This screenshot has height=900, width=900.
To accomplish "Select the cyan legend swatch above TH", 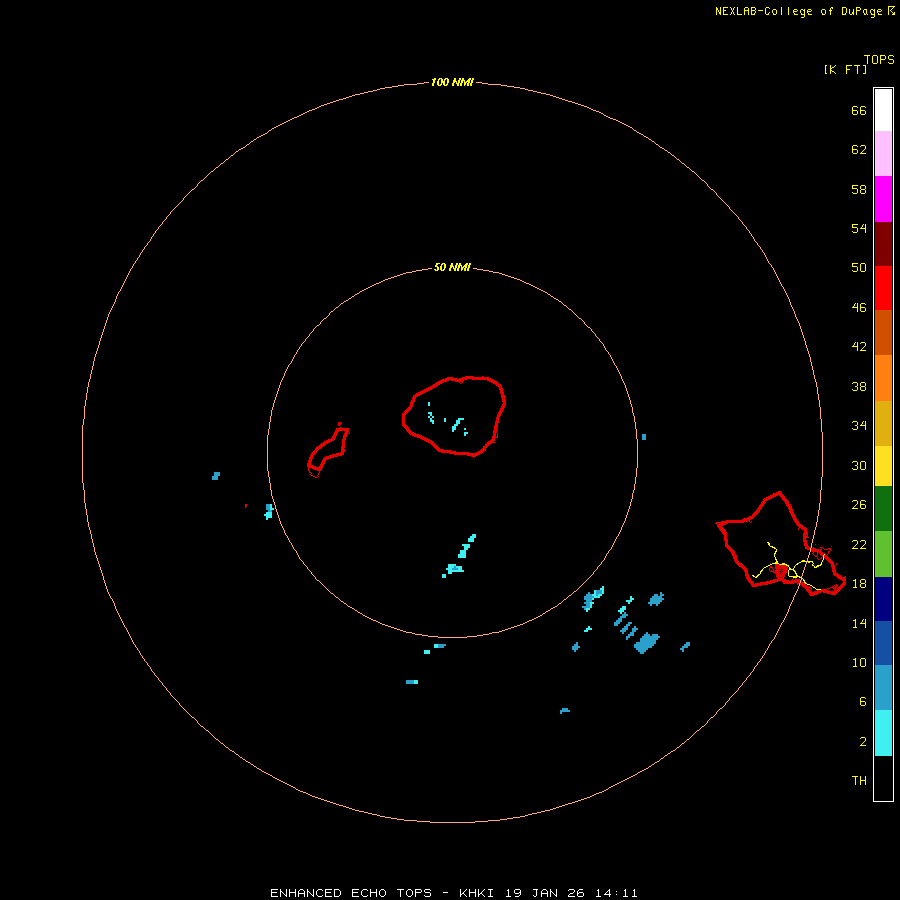I will point(883,733).
